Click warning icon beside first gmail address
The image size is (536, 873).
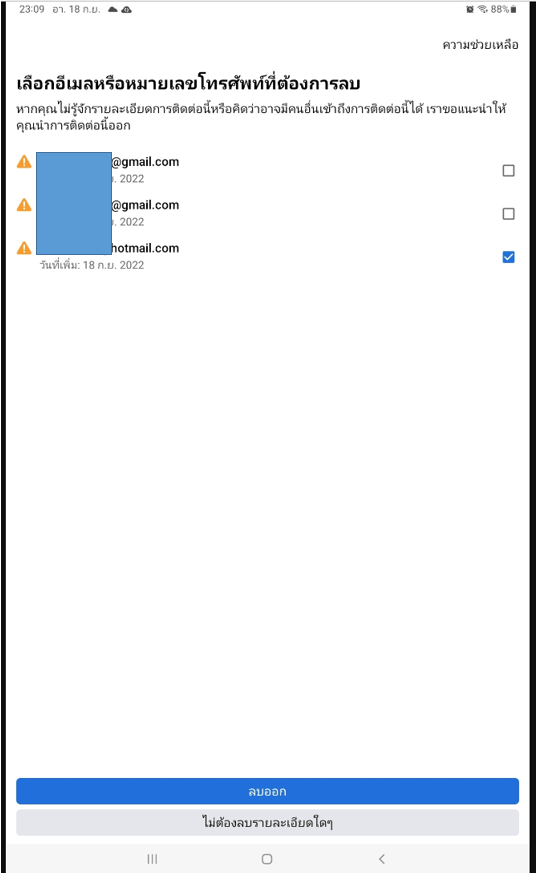click(x=24, y=162)
